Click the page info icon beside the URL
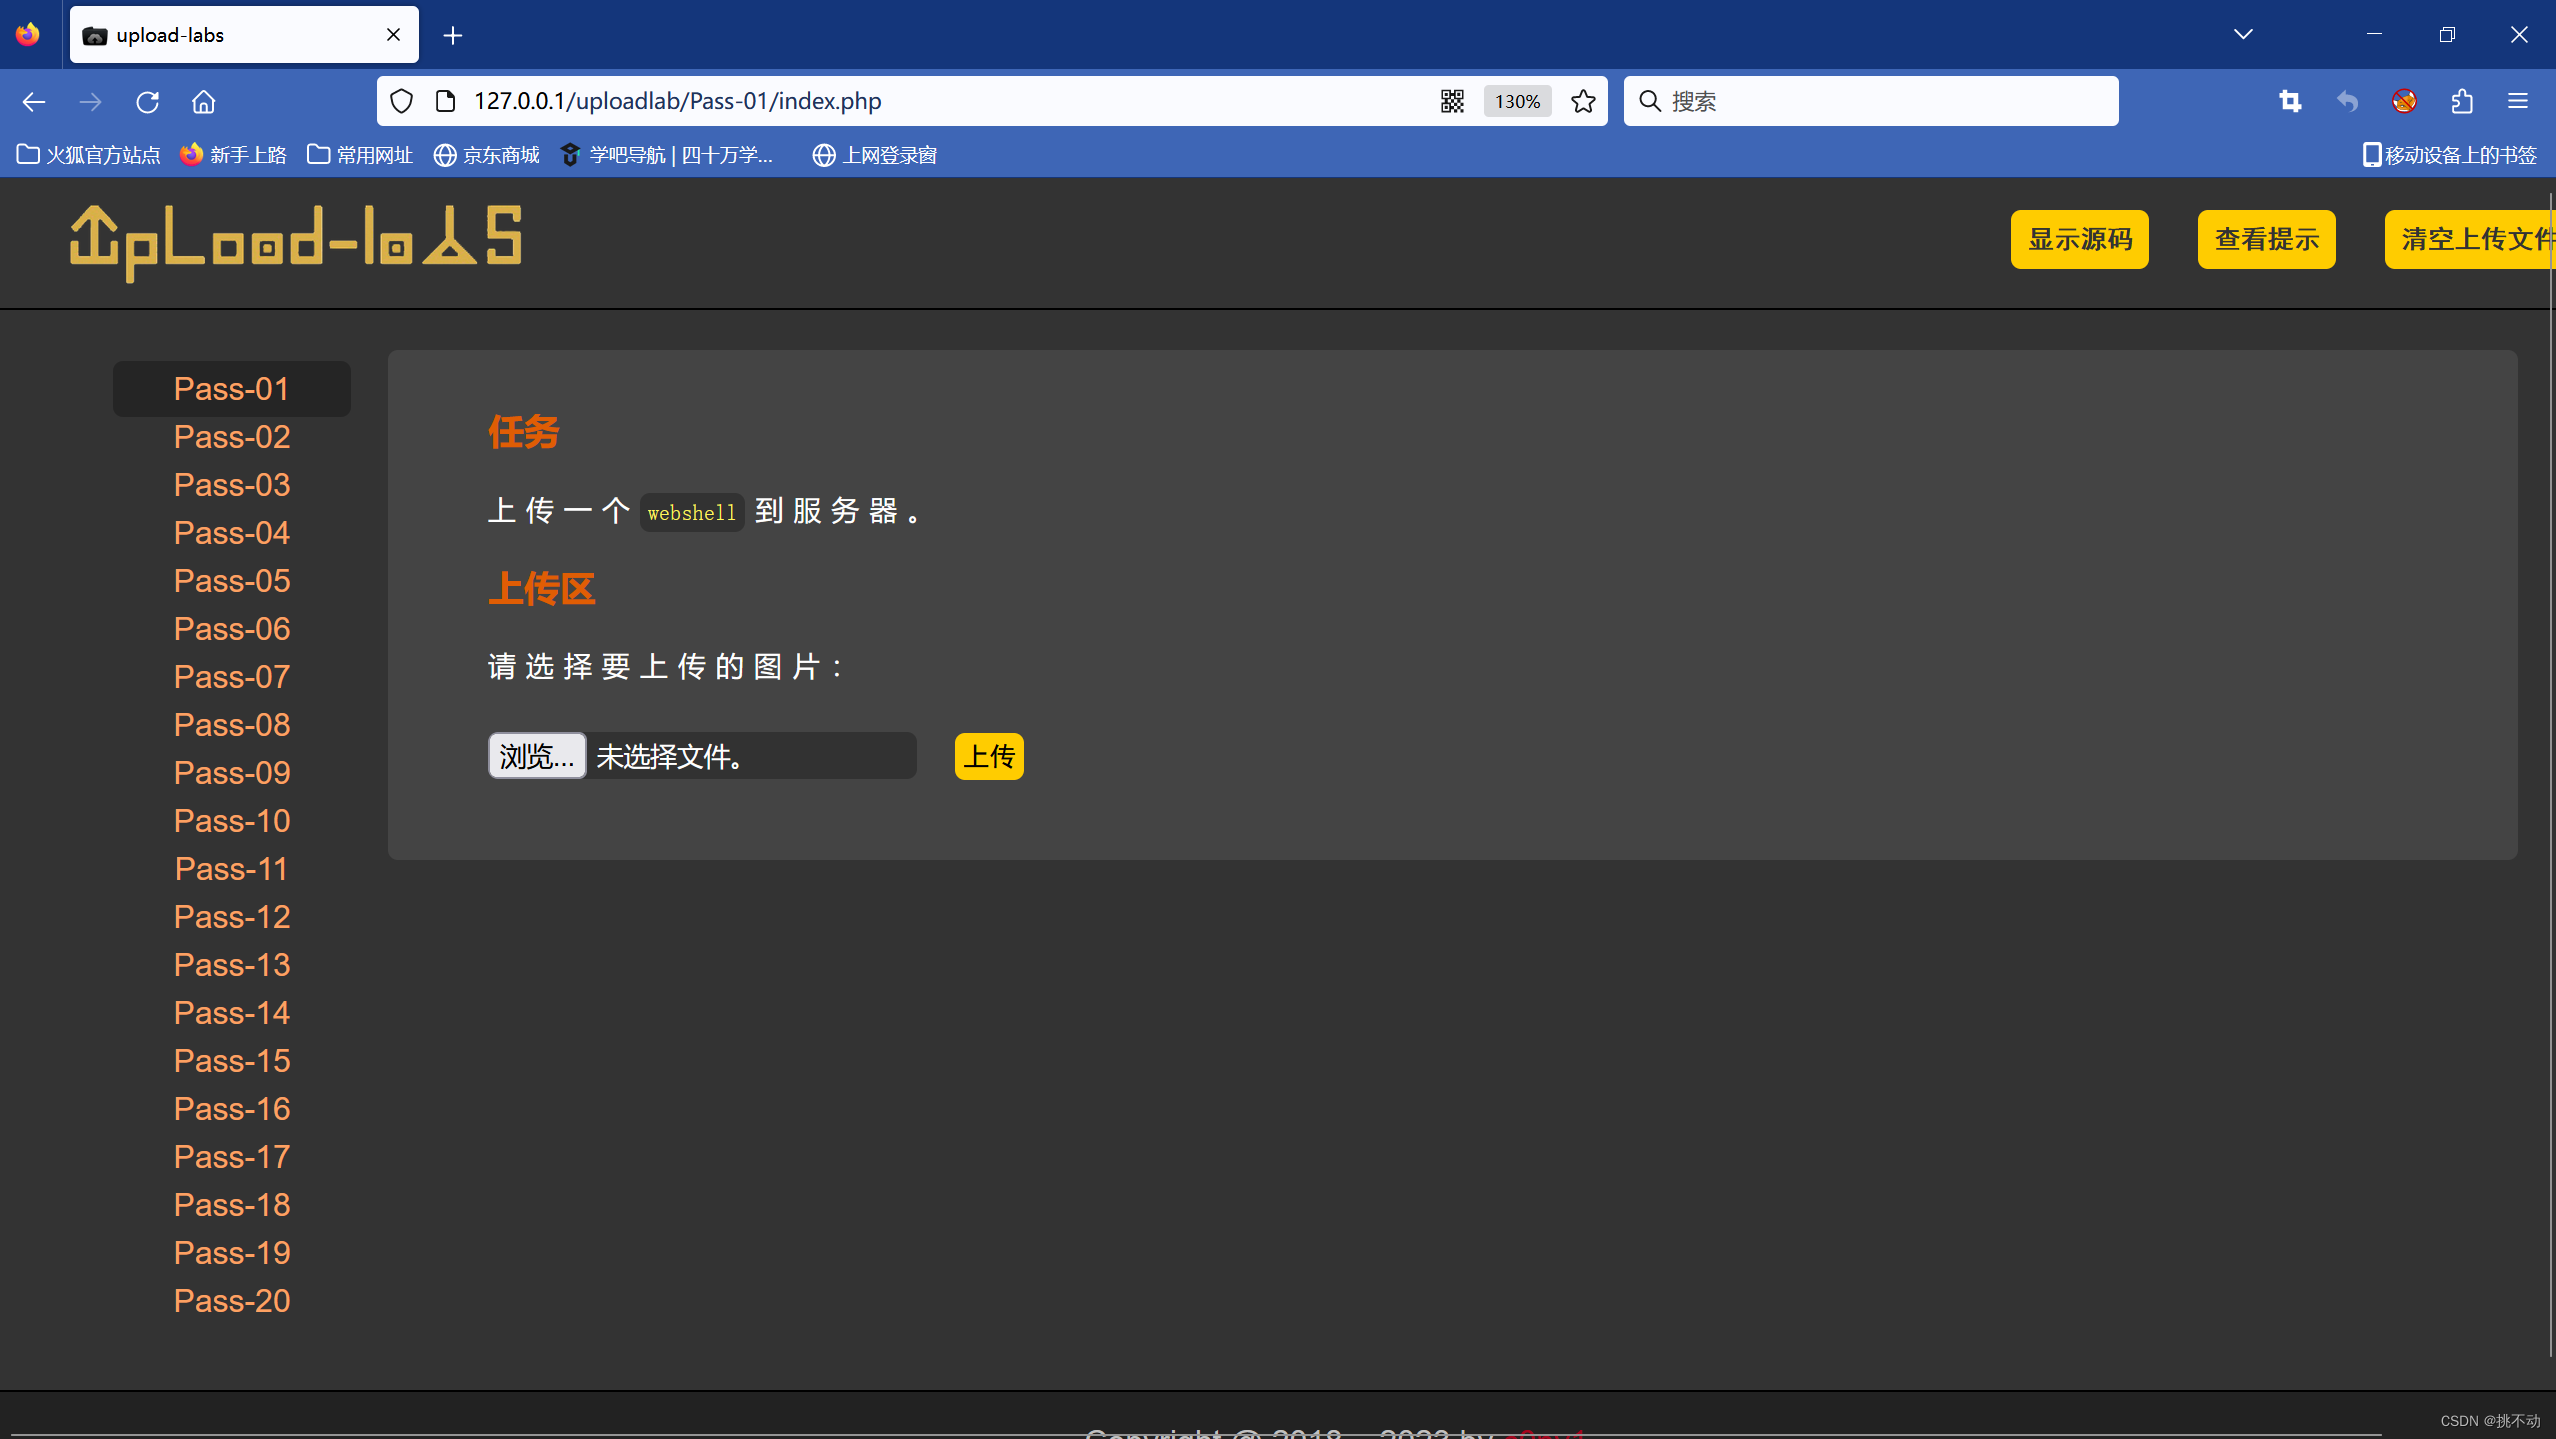This screenshot has height=1439, width=2556. click(446, 101)
